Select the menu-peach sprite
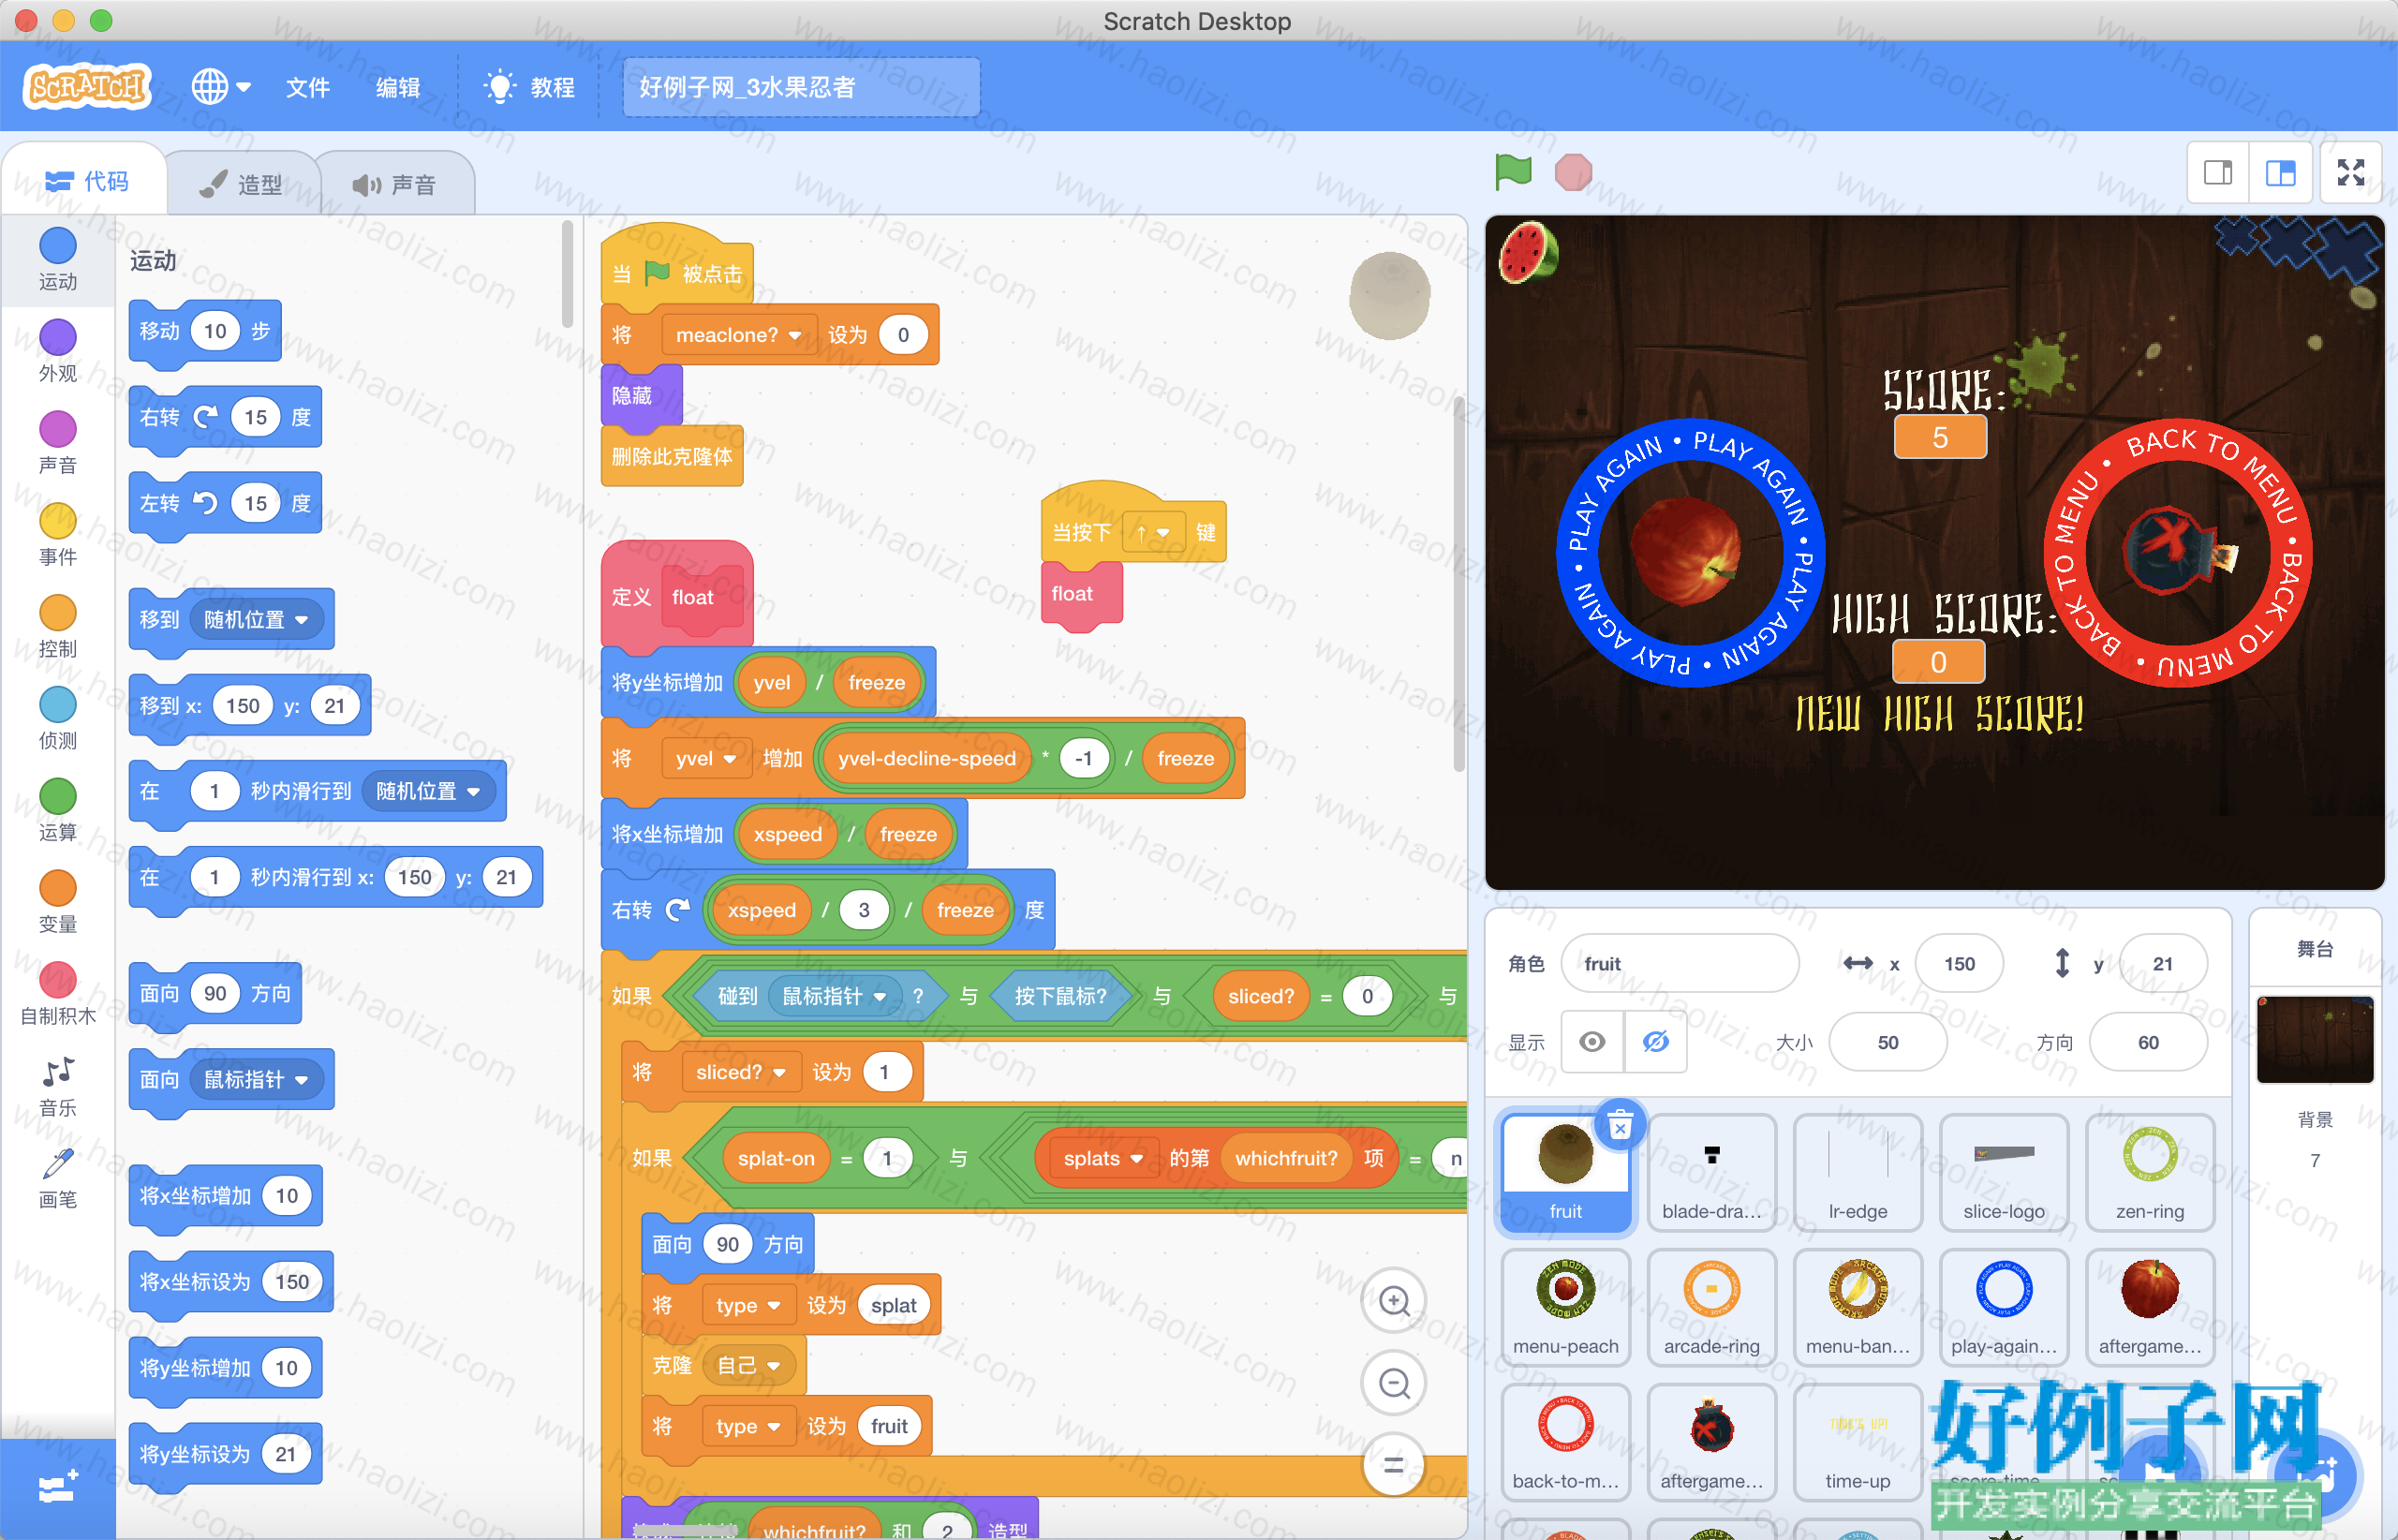 pyautogui.click(x=1566, y=1308)
